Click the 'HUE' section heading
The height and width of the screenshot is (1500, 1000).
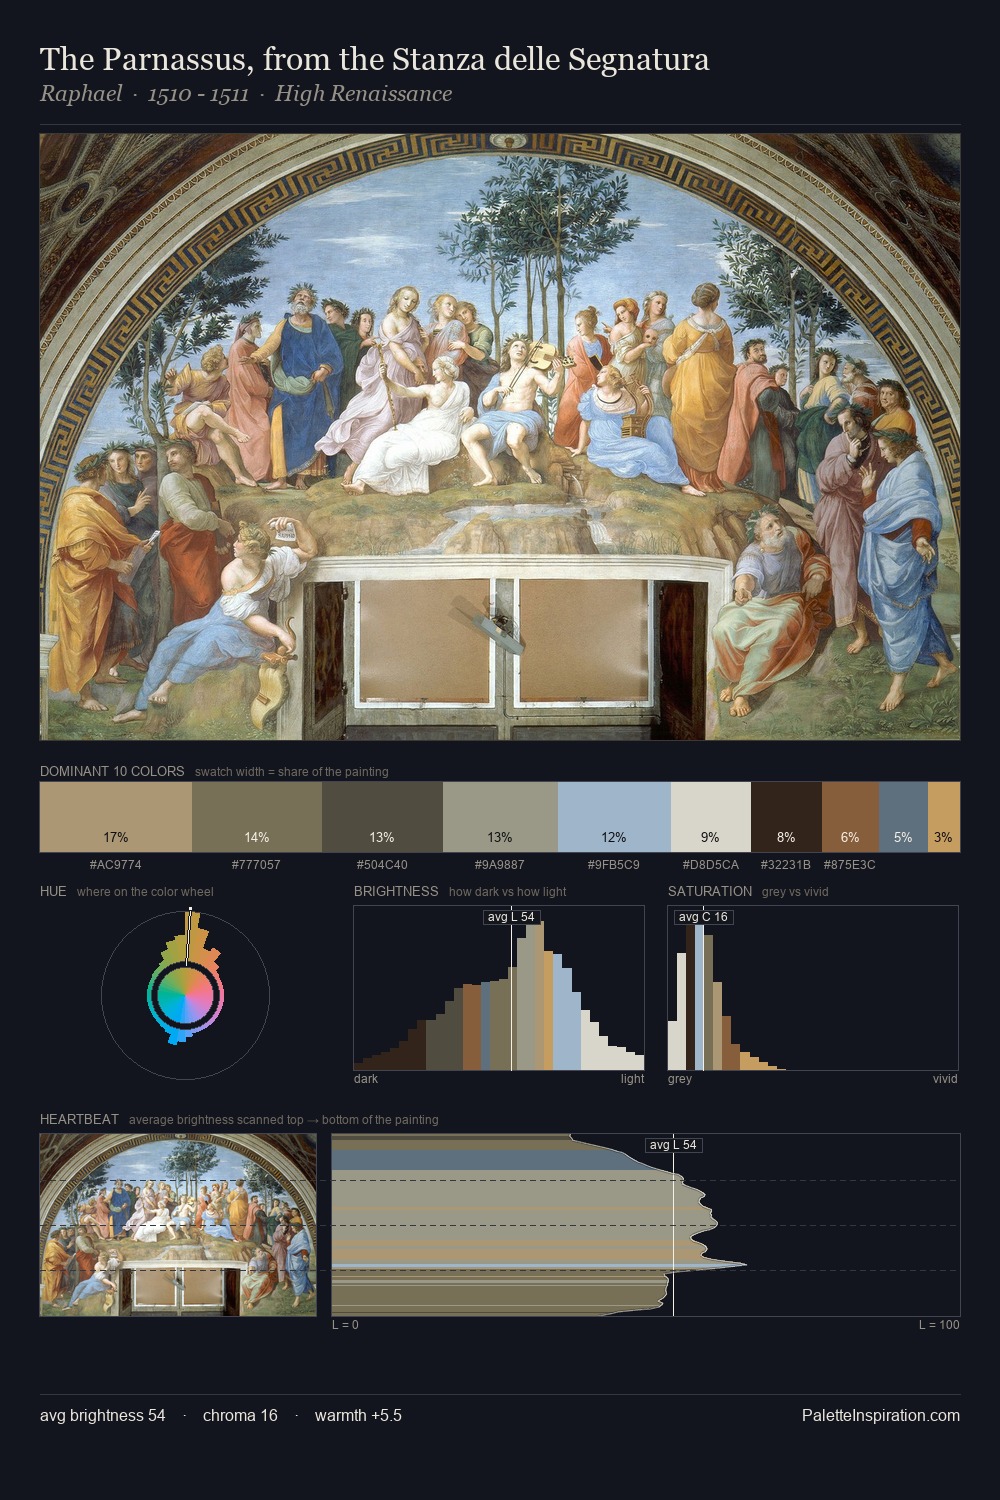[x=53, y=892]
